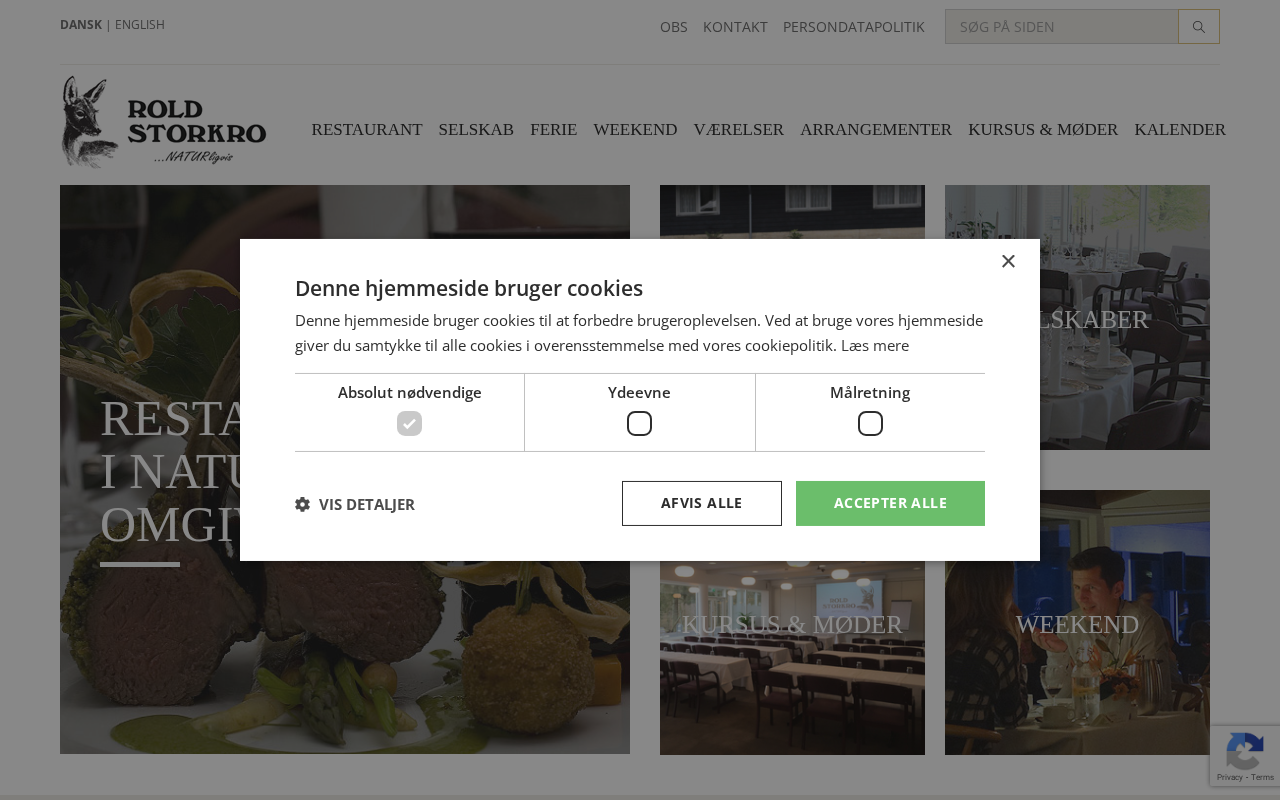Open the Restaurant menu item
The image size is (1280, 800).
click(x=366, y=129)
